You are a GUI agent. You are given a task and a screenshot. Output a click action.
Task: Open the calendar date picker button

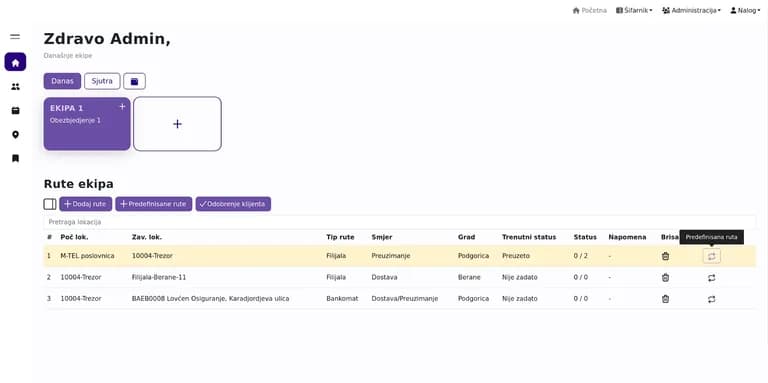[x=134, y=81]
